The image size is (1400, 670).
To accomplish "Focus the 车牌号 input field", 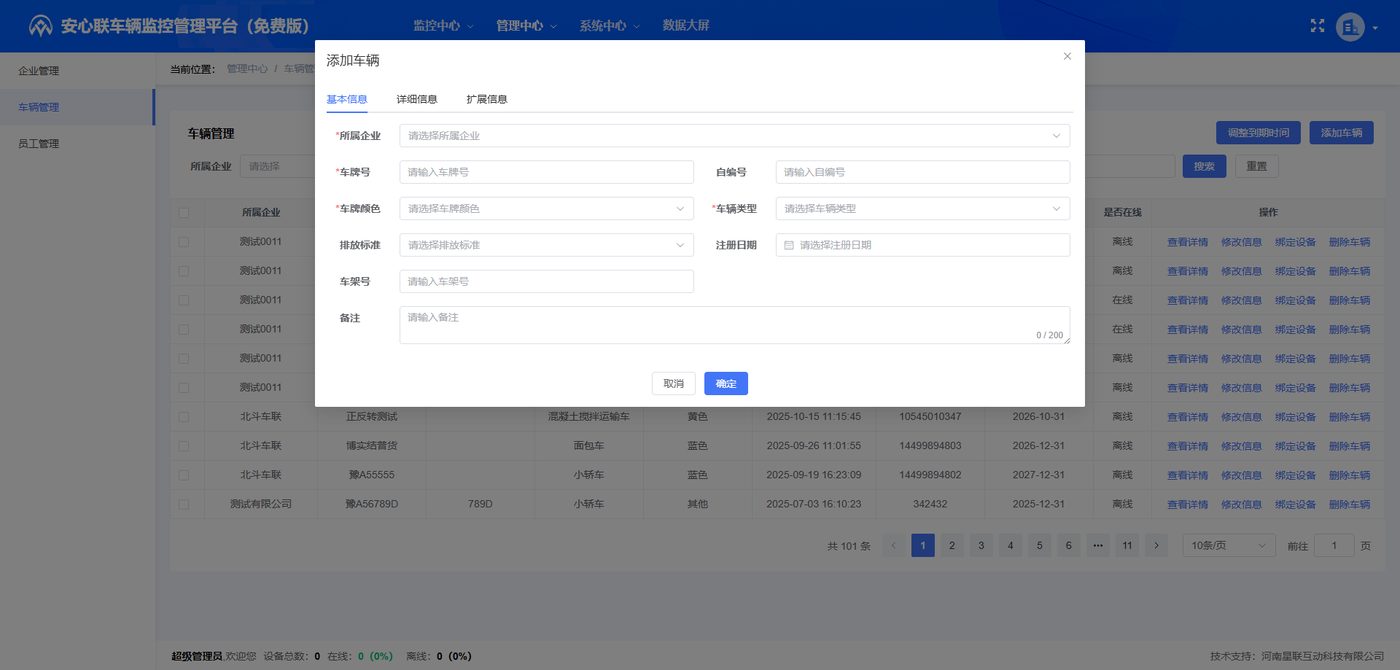I will point(547,172).
